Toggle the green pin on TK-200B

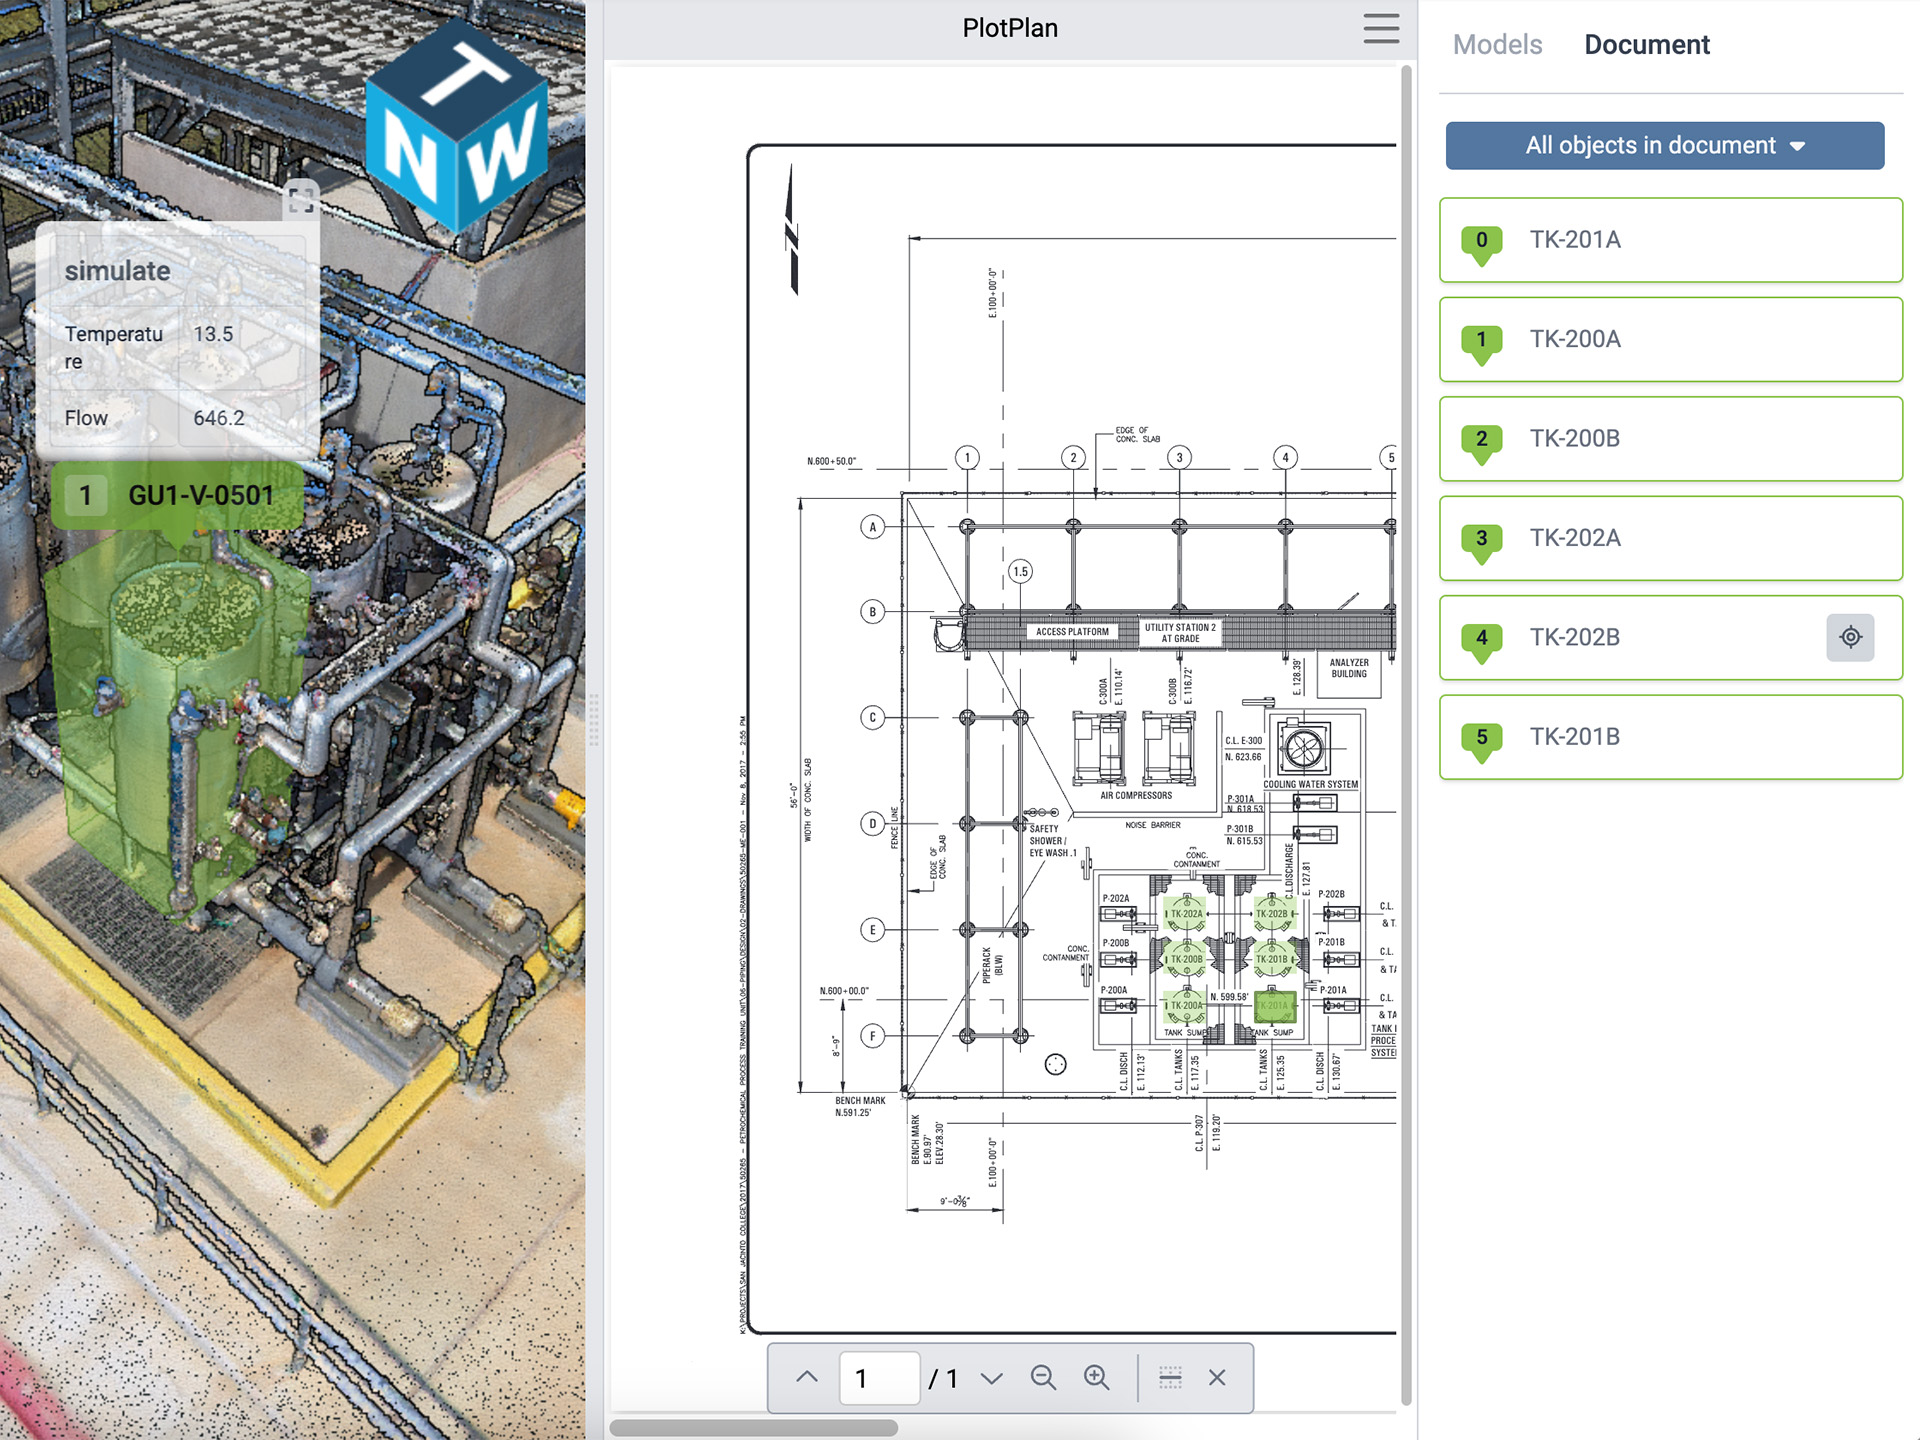coord(1481,439)
